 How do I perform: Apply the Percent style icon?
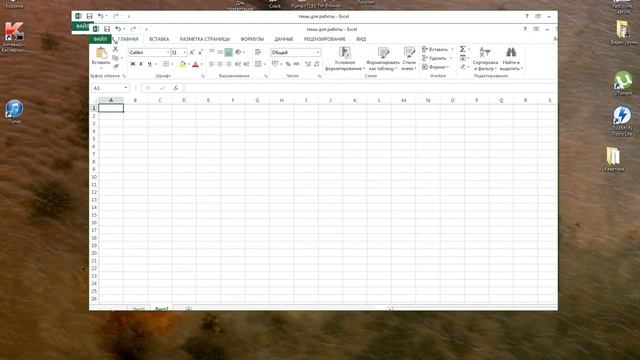click(x=288, y=64)
